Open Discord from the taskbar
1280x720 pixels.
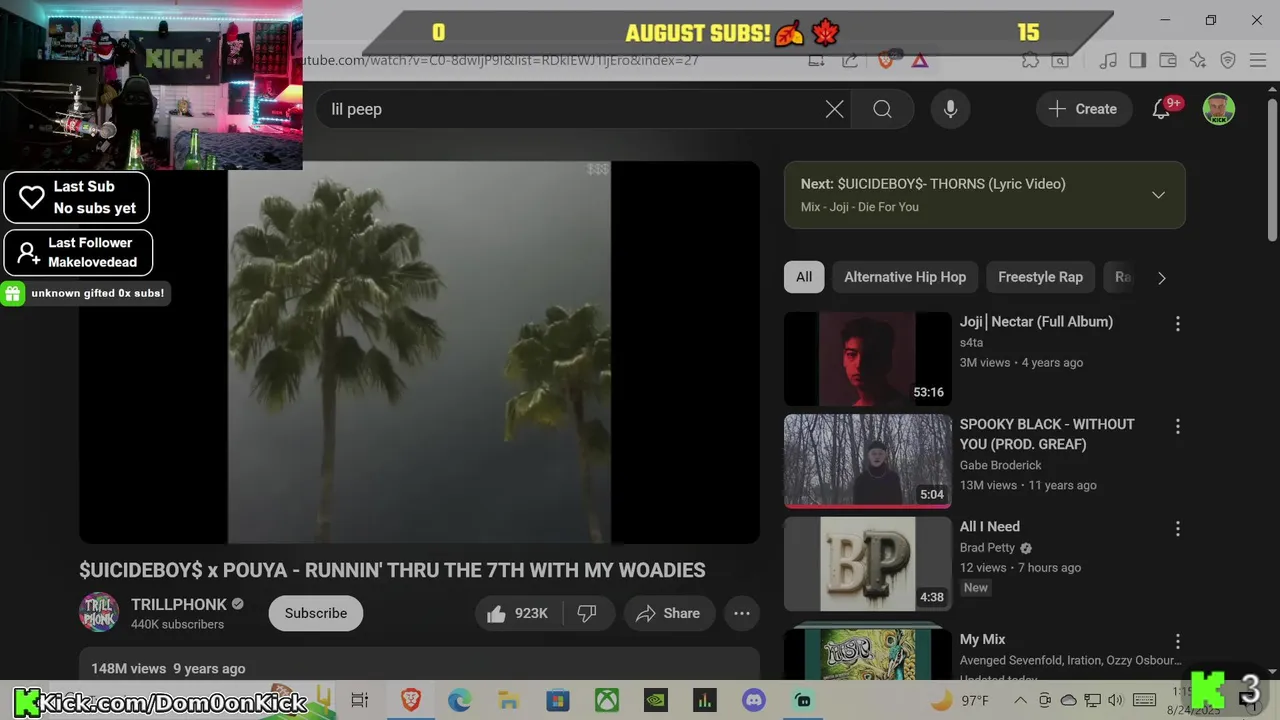pos(754,700)
